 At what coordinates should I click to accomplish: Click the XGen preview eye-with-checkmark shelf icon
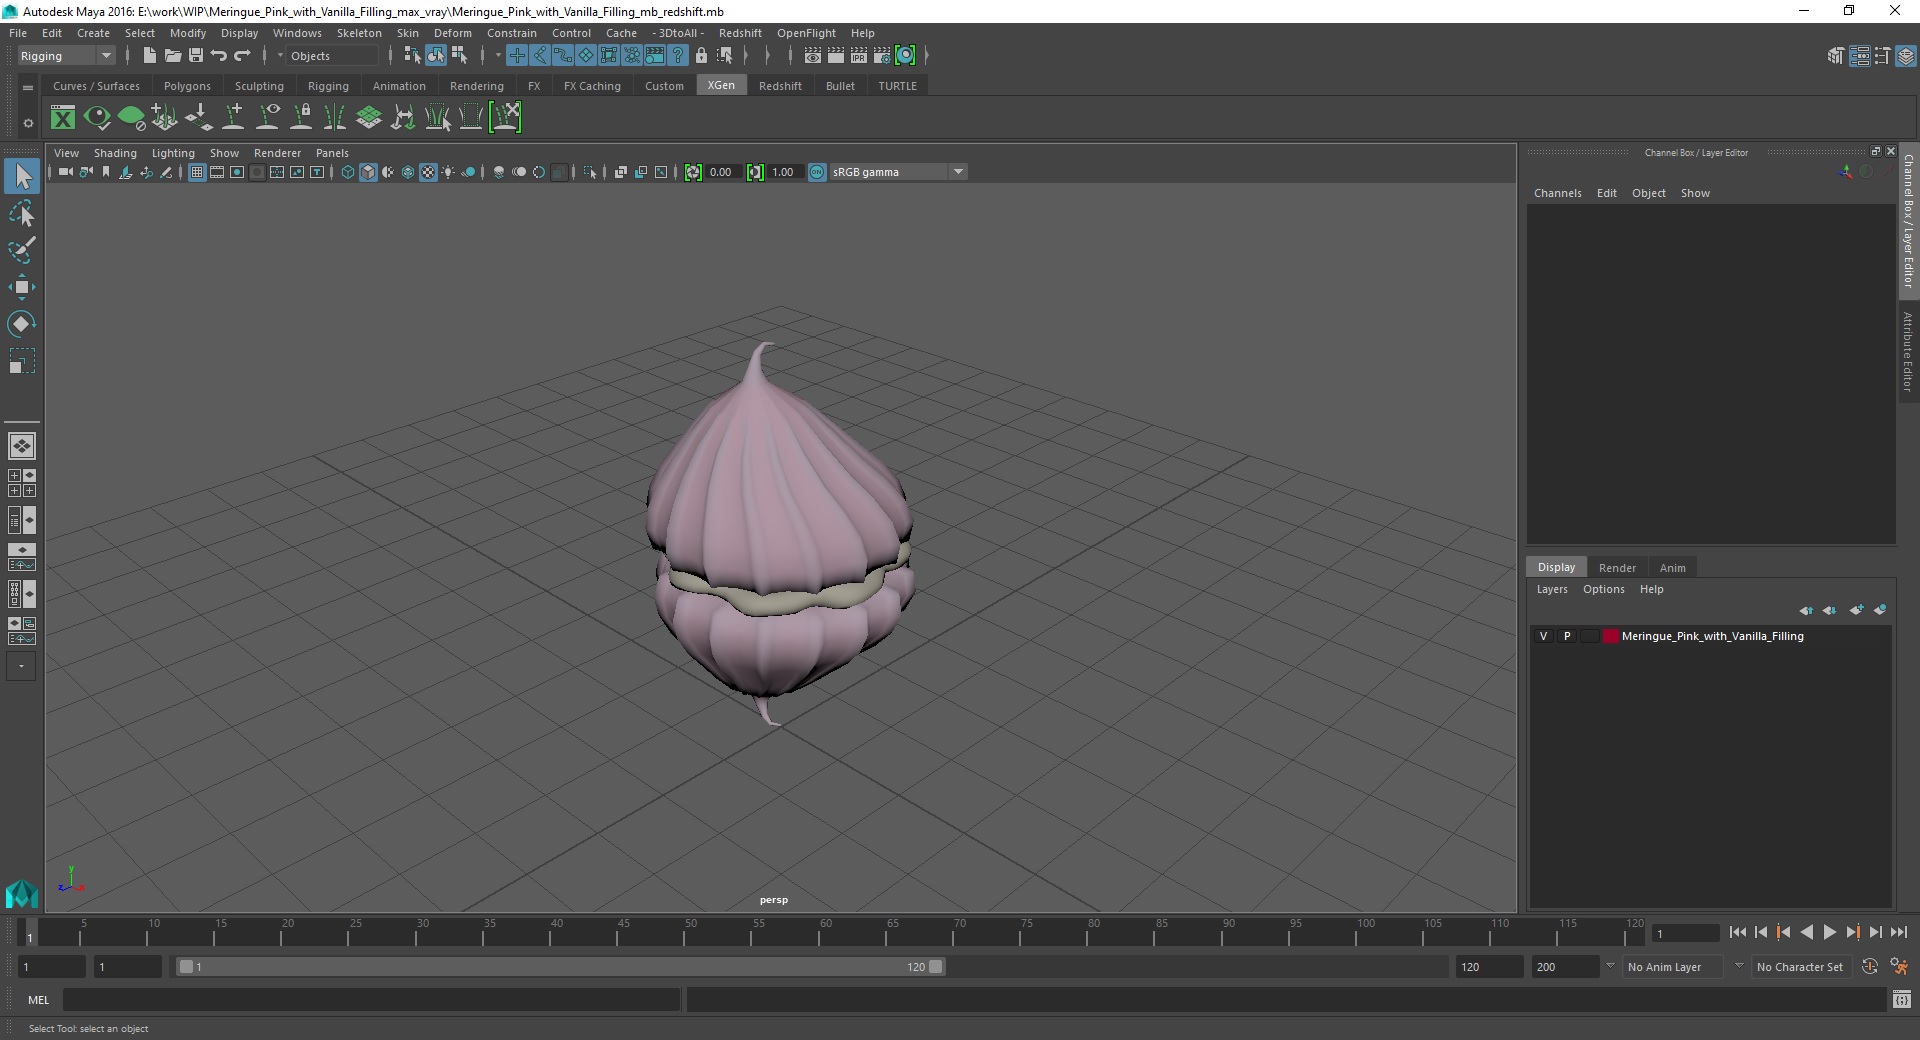pos(97,118)
